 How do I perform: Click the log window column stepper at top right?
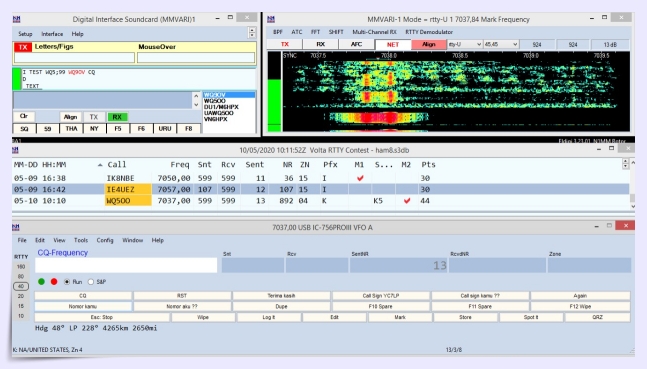pyautogui.click(x=626, y=164)
